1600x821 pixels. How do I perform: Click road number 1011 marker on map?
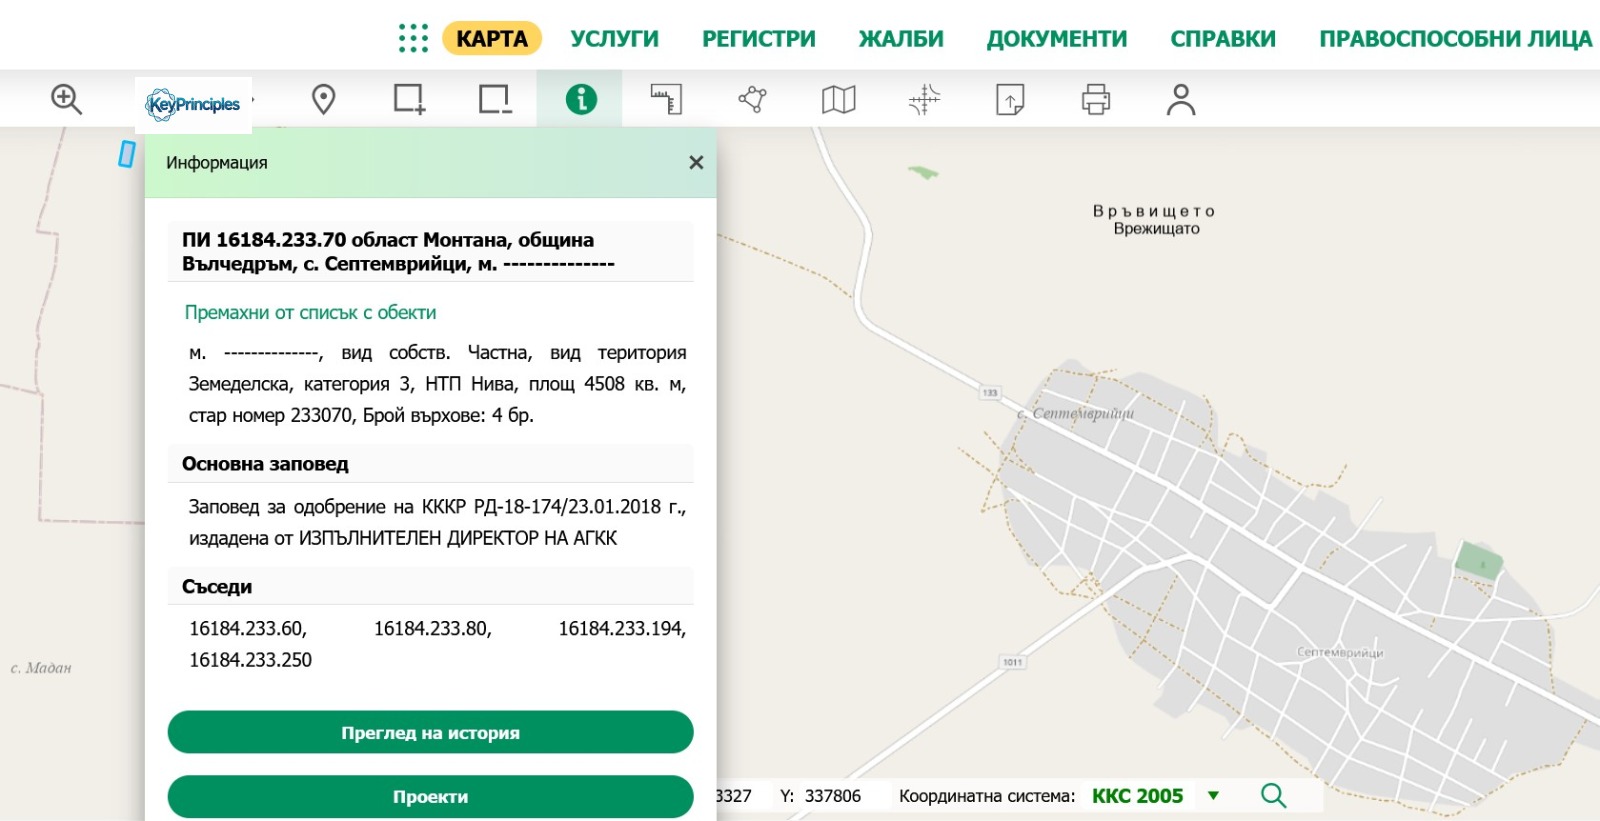pyautogui.click(x=1012, y=662)
